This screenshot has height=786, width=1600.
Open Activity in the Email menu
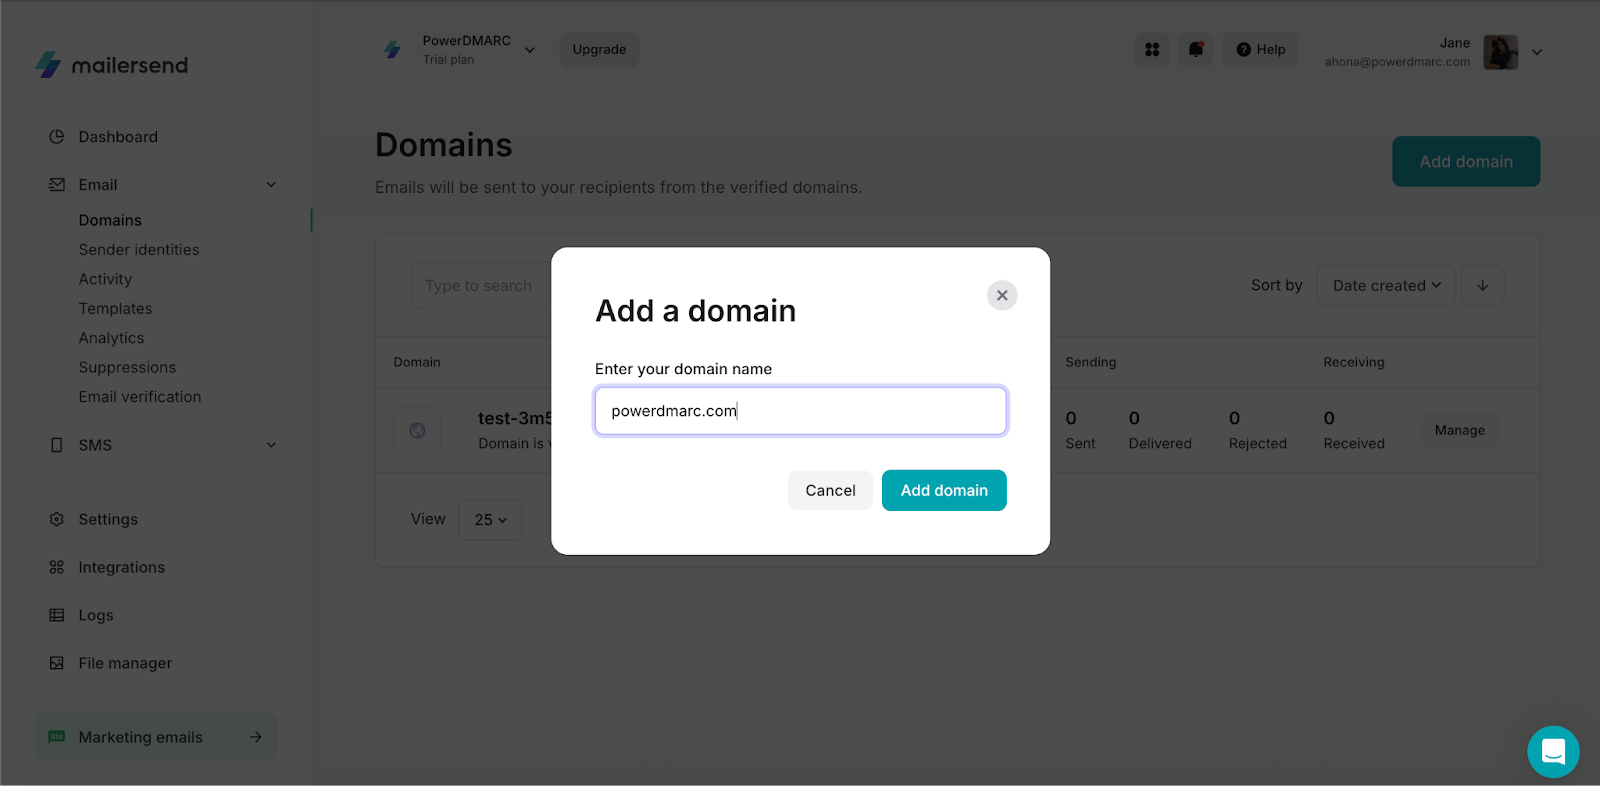coord(105,279)
